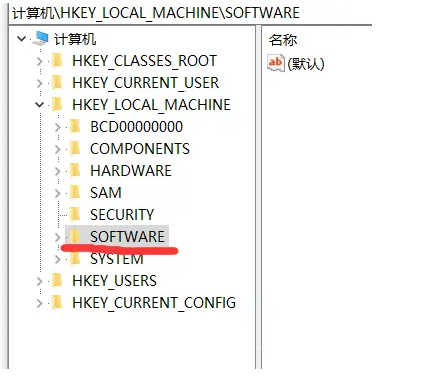Click the HARDWARE folder icon
The width and height of the screenshot is (437, 379).
tap(76, 171)
